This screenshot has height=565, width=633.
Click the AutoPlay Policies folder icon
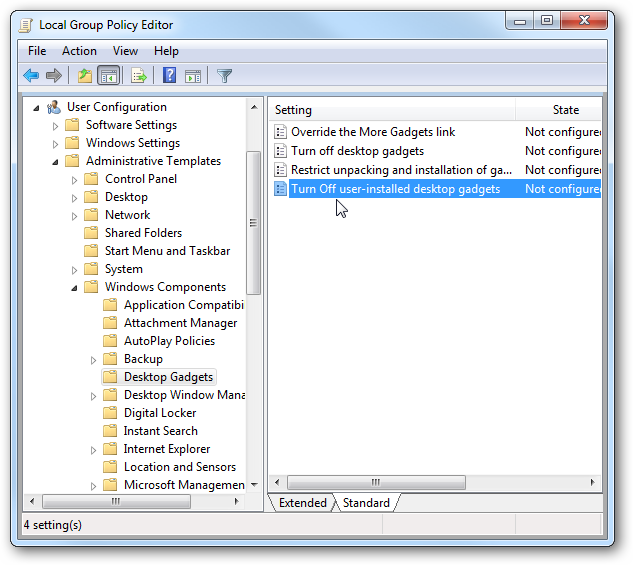[110, 341]
